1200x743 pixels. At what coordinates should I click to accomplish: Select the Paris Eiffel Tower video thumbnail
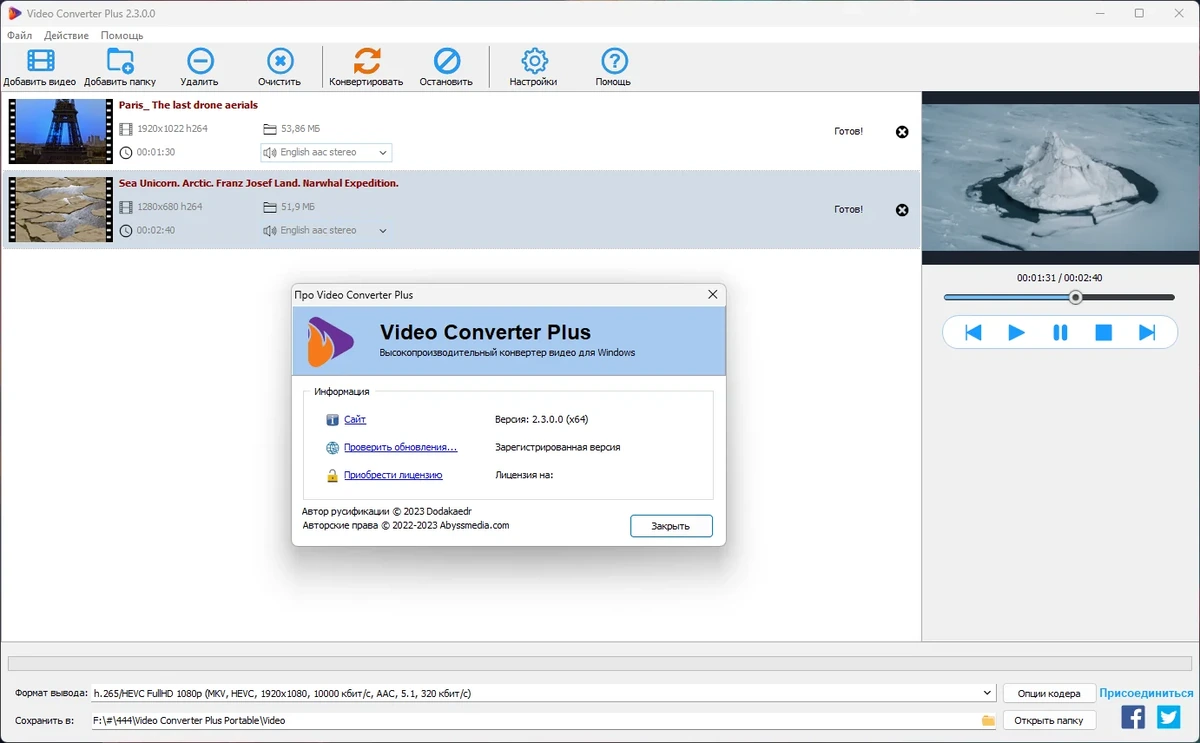[61, 131]
